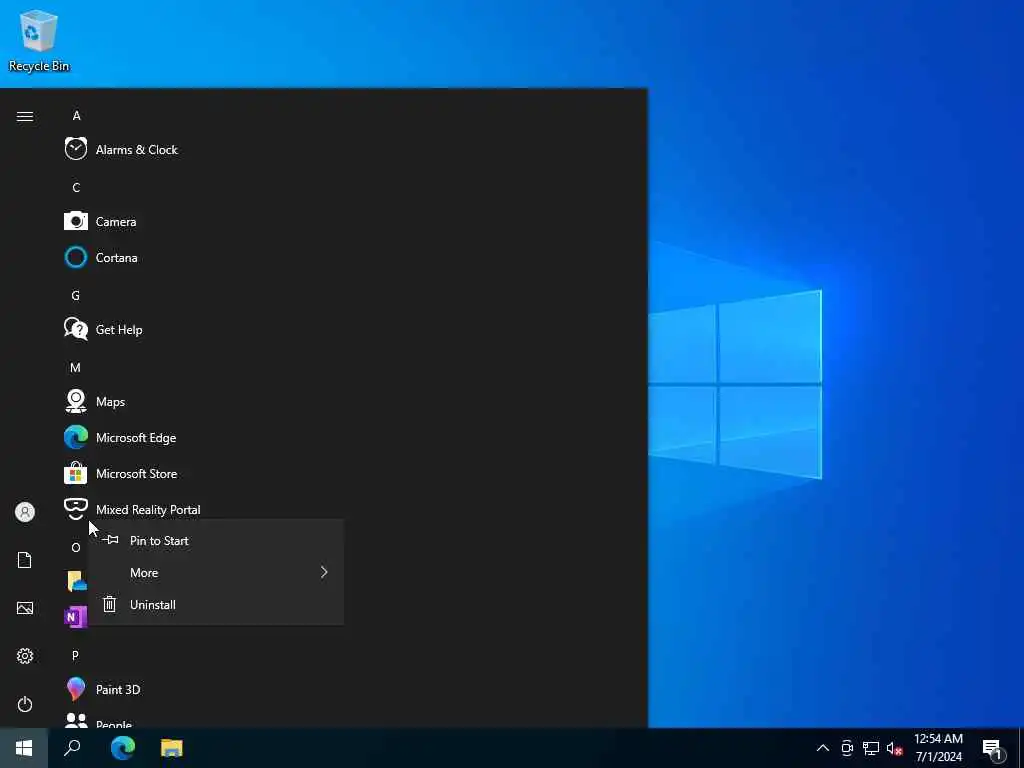The image size is (1024, 768).
Task: Open the OneNote app icon
Action: click(x=75, y=616)
